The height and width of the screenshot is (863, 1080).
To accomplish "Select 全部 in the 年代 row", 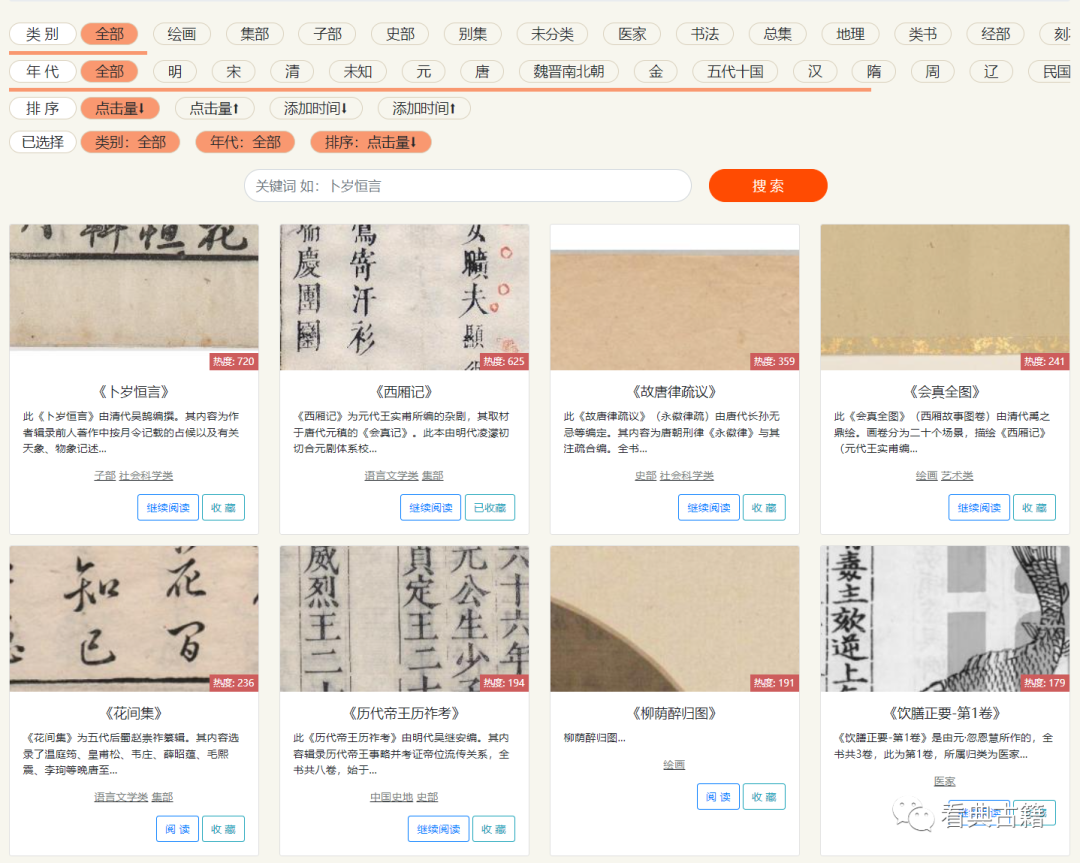I will pos(111,71).
